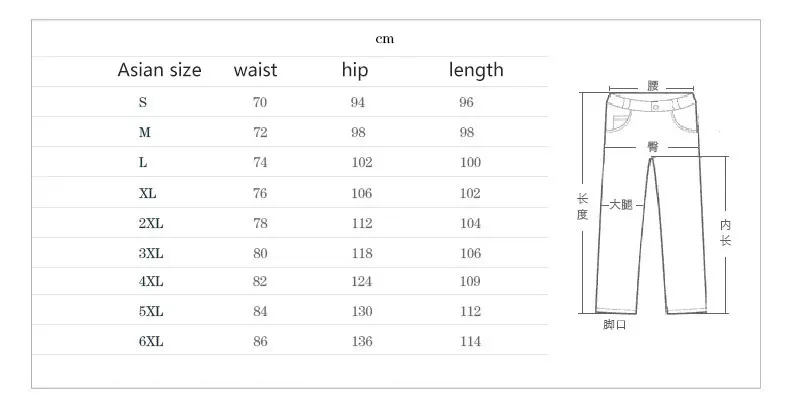Click hip value 124 in 4XL row
Screen dimensions: 790x400
[x=362, y=281]
